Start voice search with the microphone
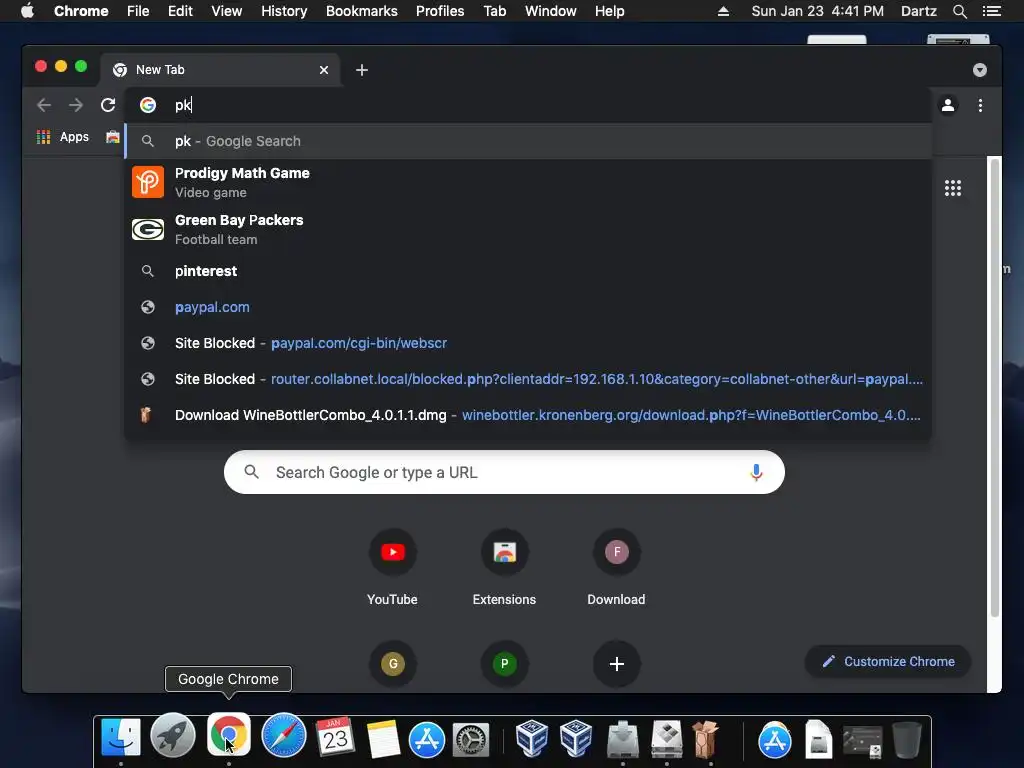1024x768 pixels. coord(756,472)
